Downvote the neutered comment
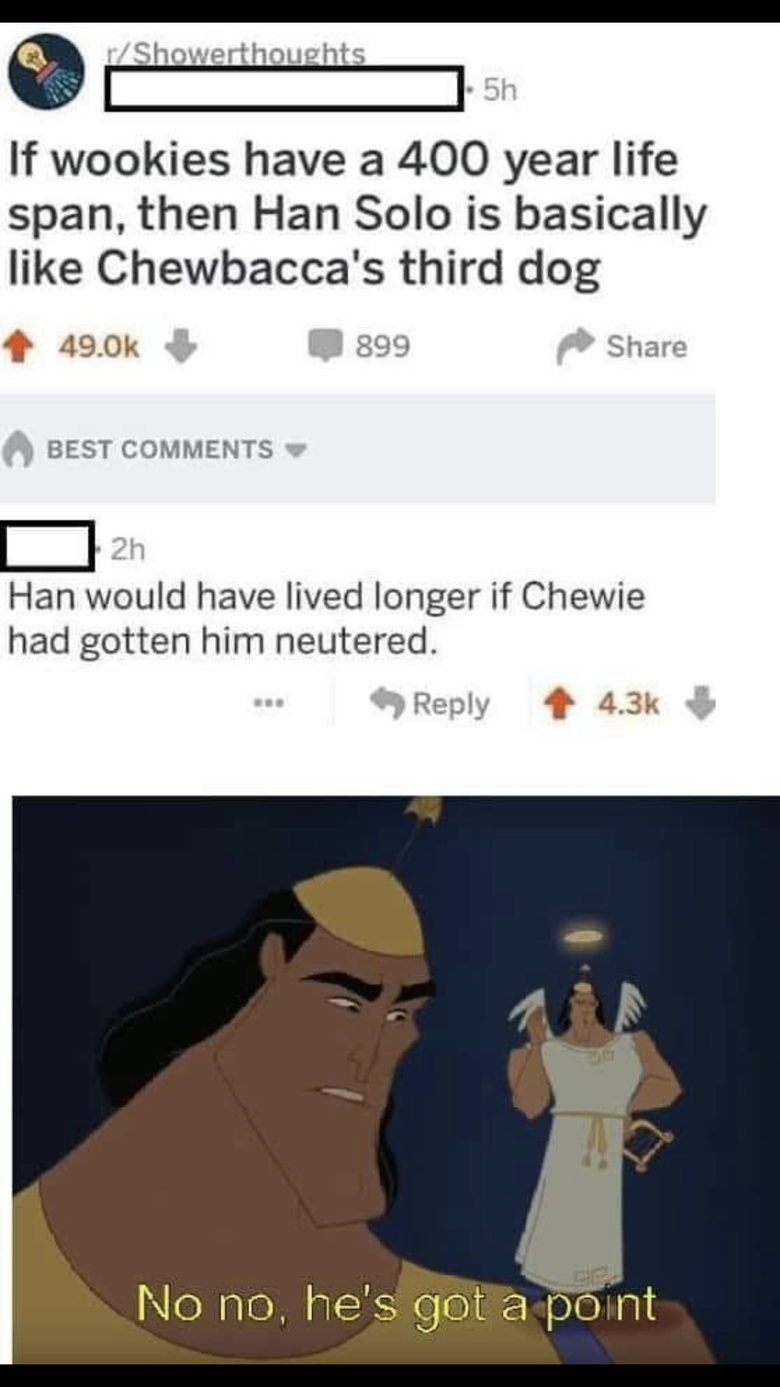 697,704
